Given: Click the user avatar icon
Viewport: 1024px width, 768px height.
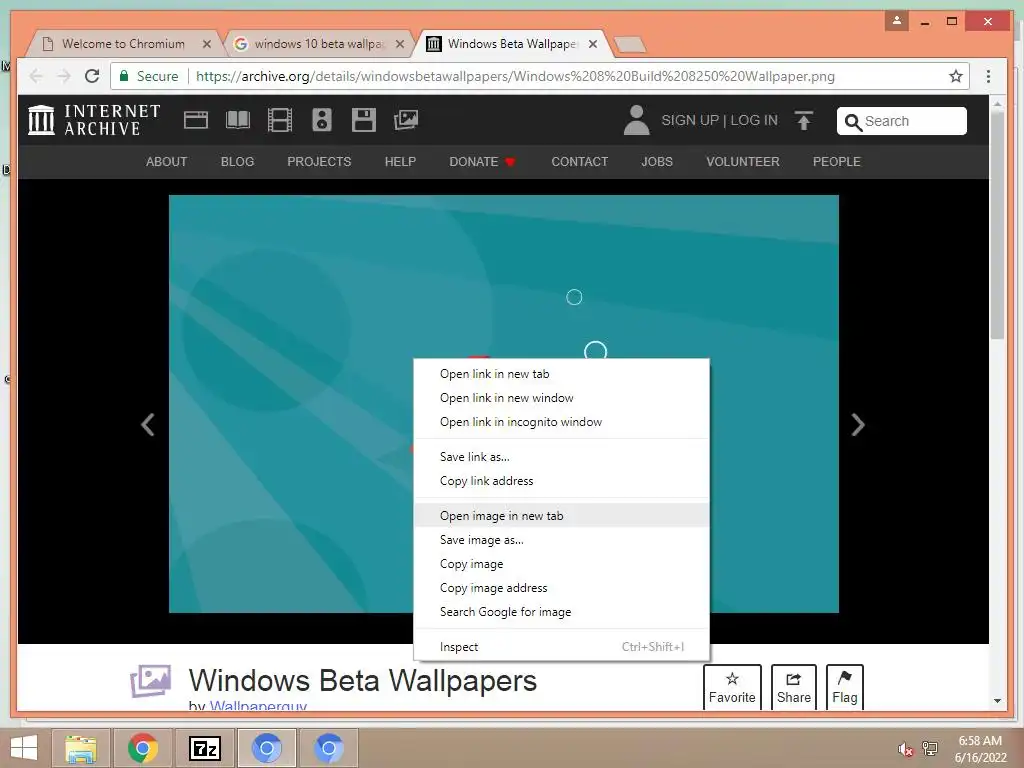Looking at the screenshot, I should coord(636,120).
